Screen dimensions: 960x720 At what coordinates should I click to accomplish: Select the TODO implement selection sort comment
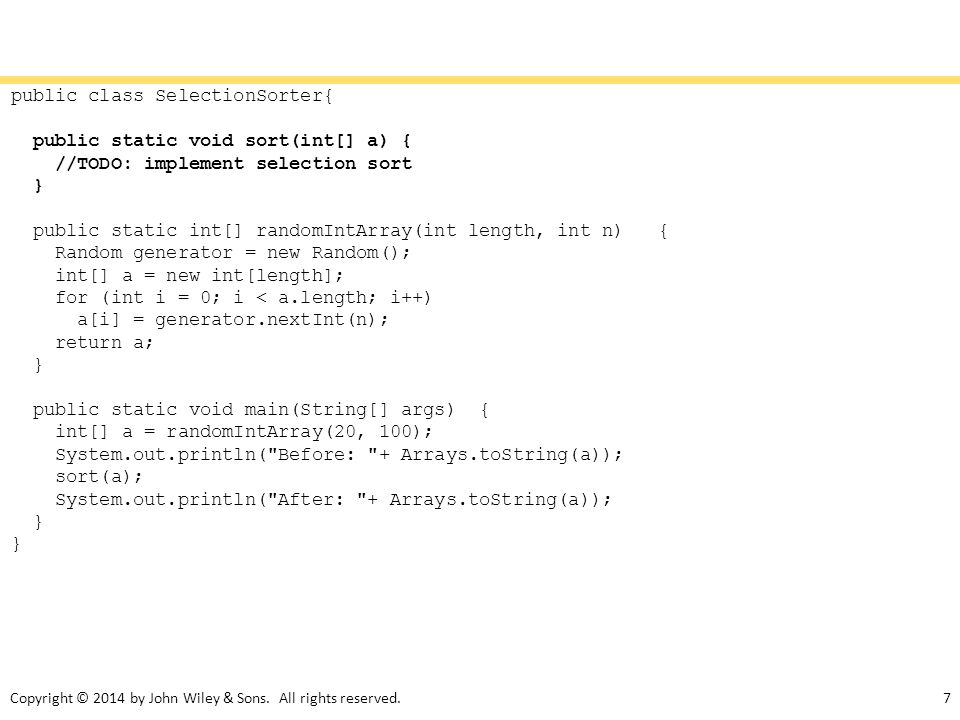tap(233, 163)
